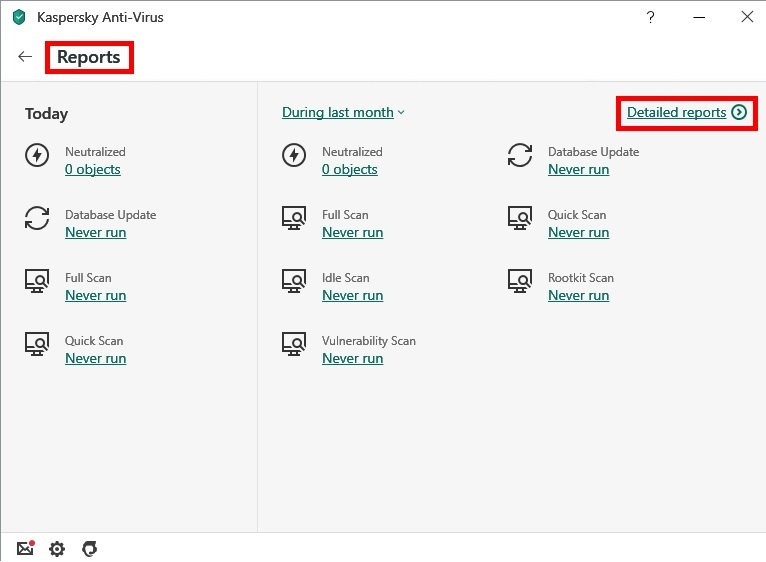Click 'Never run' under Today's Full Scan

[x=95, y=295]
